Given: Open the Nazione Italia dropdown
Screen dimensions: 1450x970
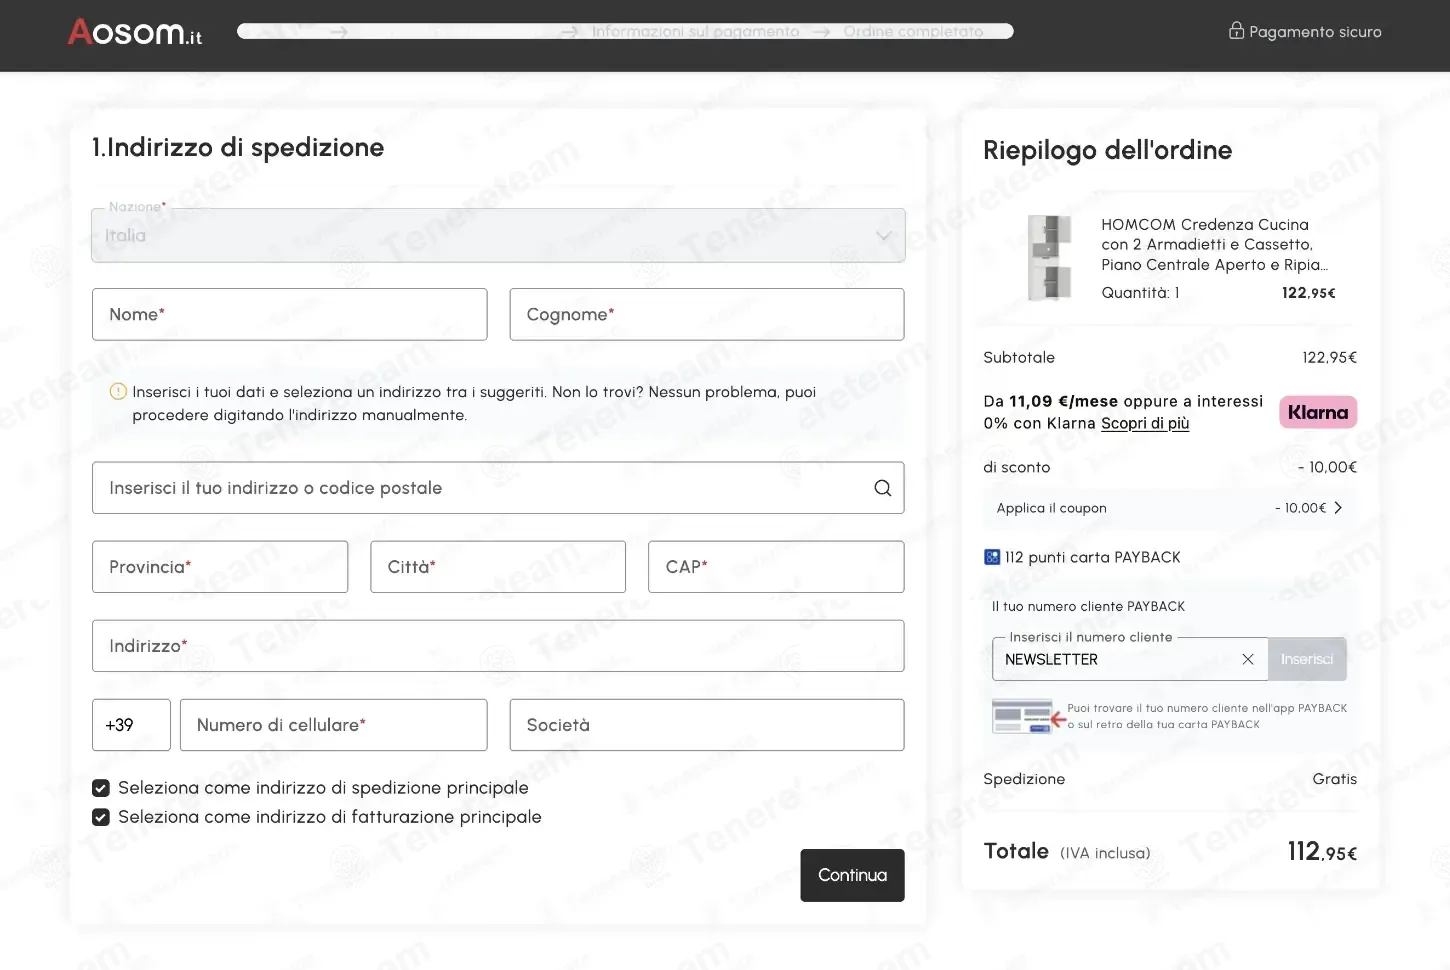Looking at the screenshot, I should pos(498,235).
